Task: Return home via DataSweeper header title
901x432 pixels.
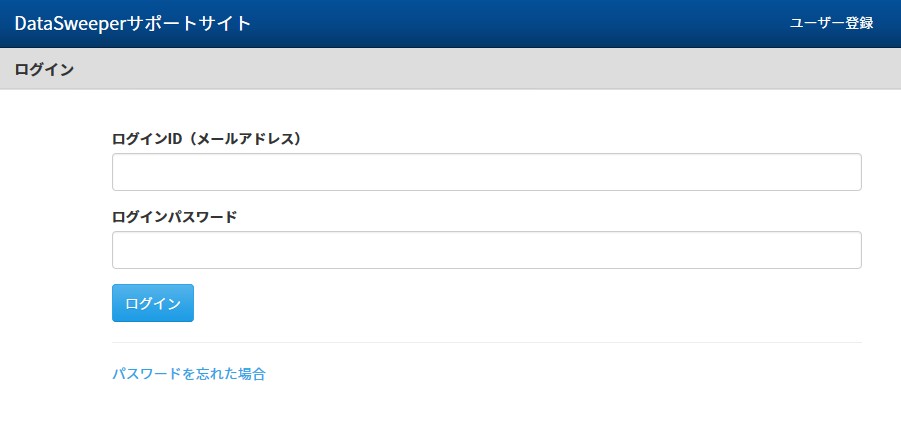Action: (x=133, y=24)
